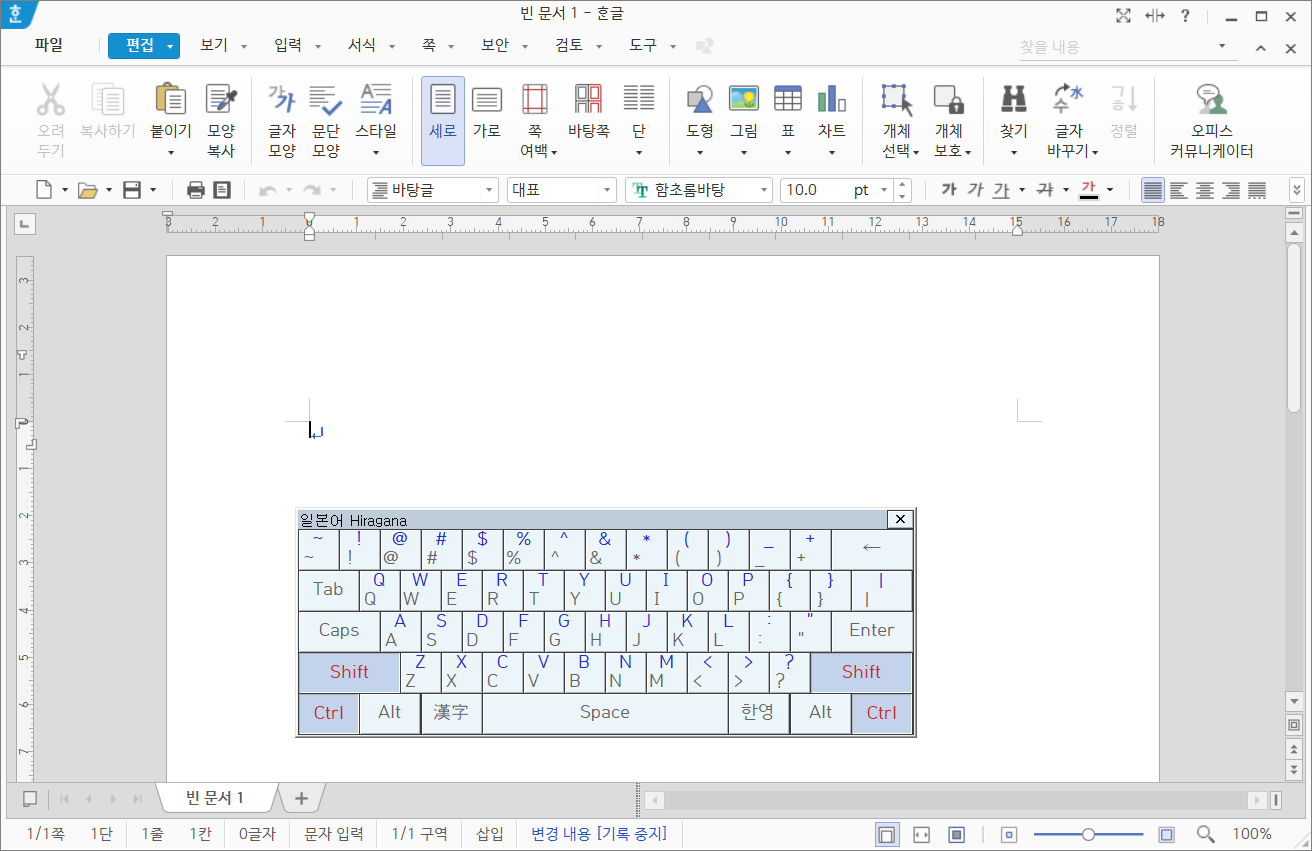Toggle strikethrough 가 formatting
1312x851 pixels.
pyautogui.click(x=1044, y=190)
